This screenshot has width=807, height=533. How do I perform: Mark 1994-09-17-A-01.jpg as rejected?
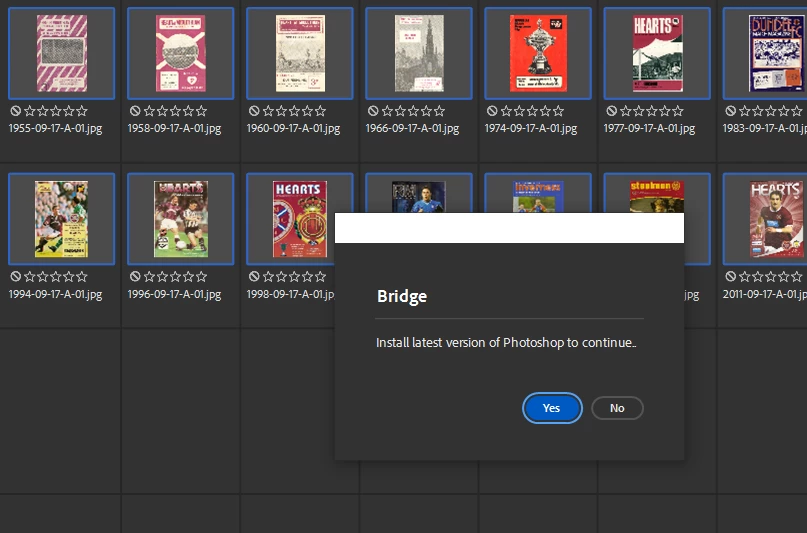coord(15,276)
